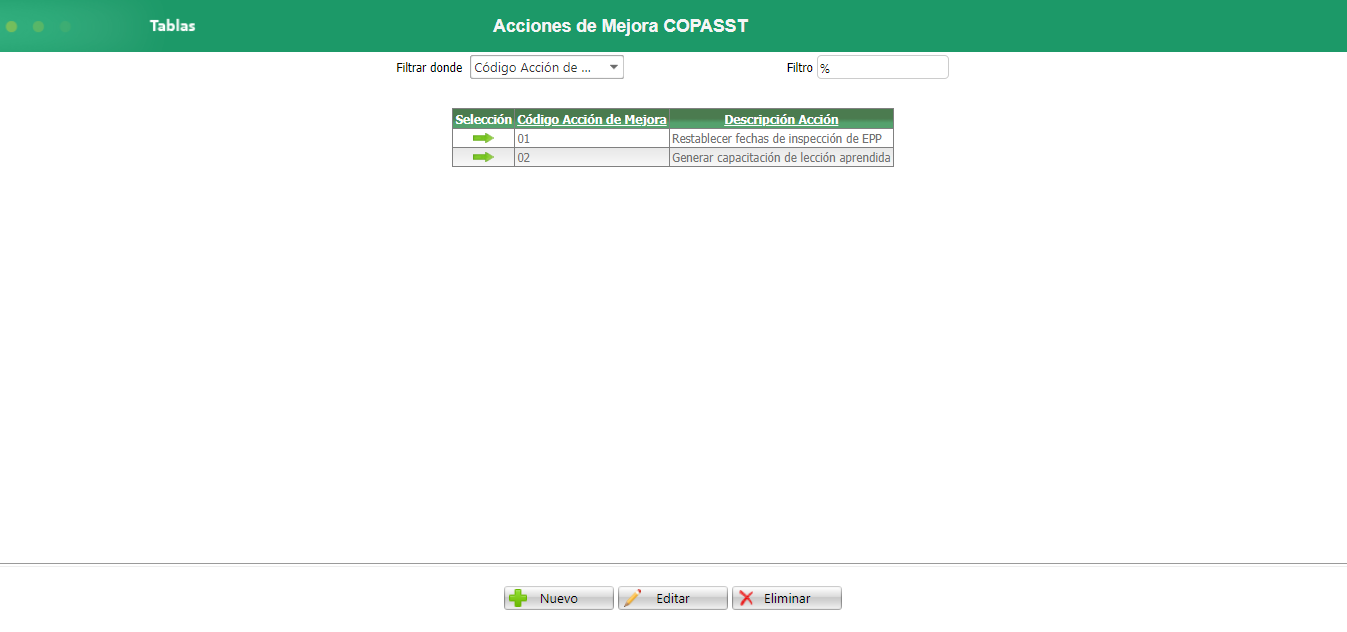Sort by Código Acción de Mejora column header
The height and width of the screenshot is (632, 1347).
(590, 119)
